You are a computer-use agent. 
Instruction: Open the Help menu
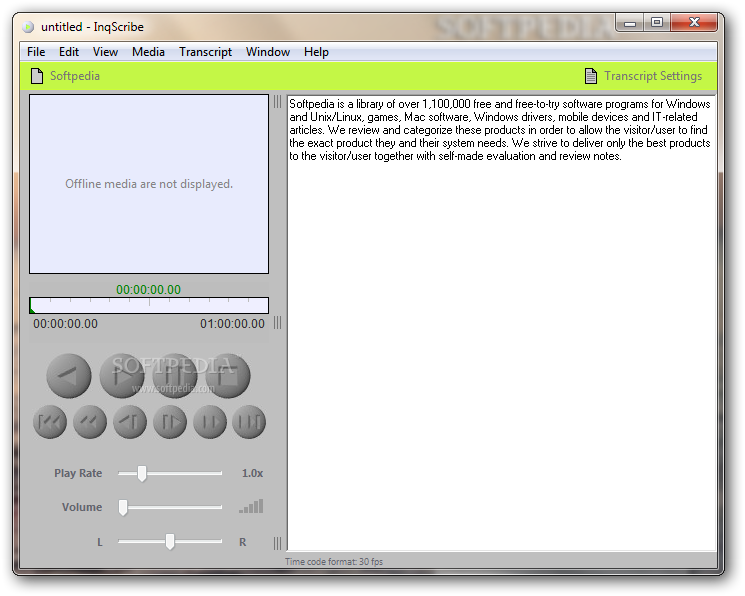316,52
